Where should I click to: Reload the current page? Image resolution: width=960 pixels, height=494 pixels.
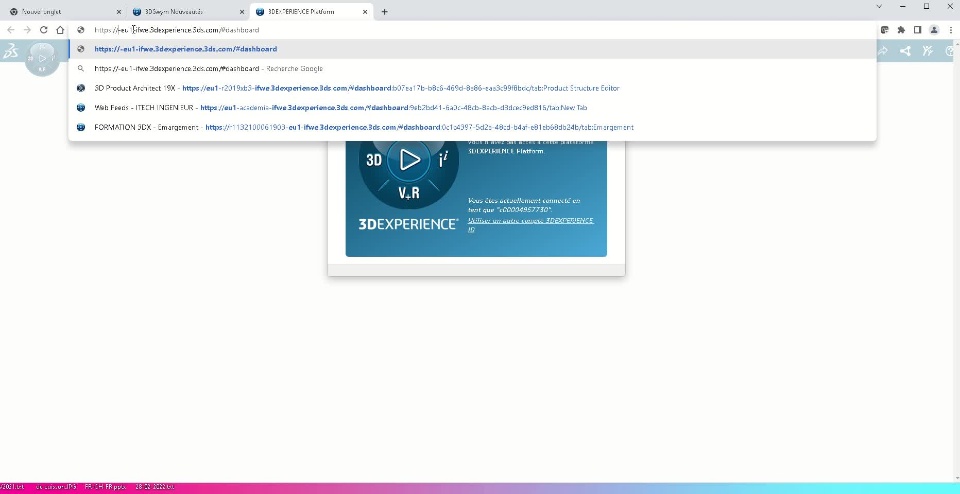tap(43, 29)
